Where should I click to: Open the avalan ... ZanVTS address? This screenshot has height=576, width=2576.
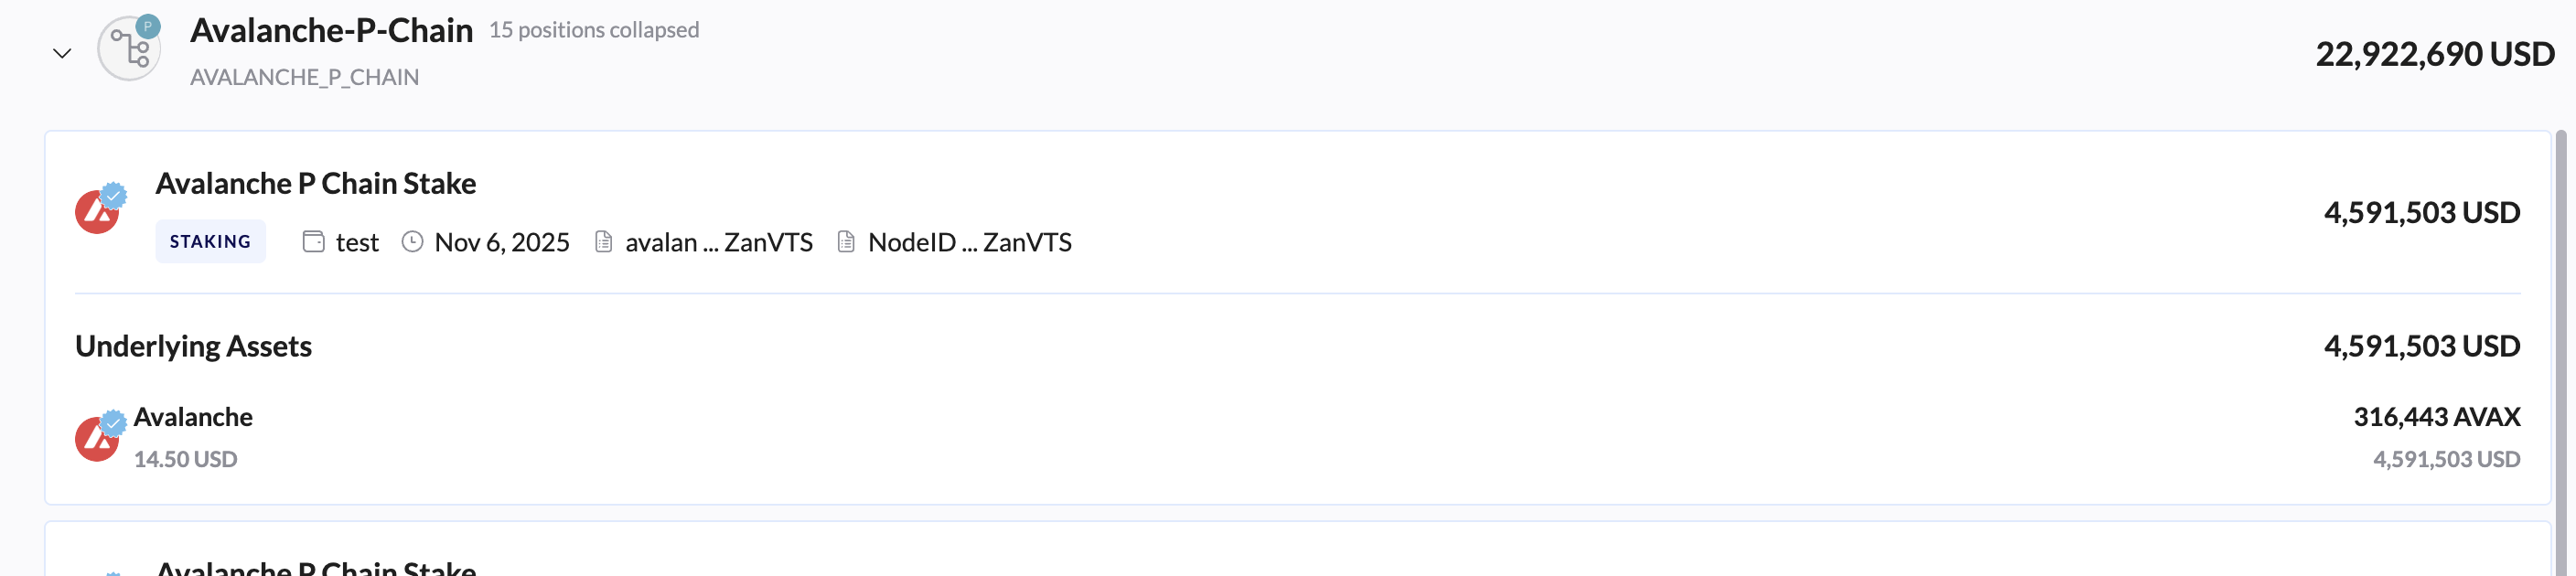tap(718, 242)
